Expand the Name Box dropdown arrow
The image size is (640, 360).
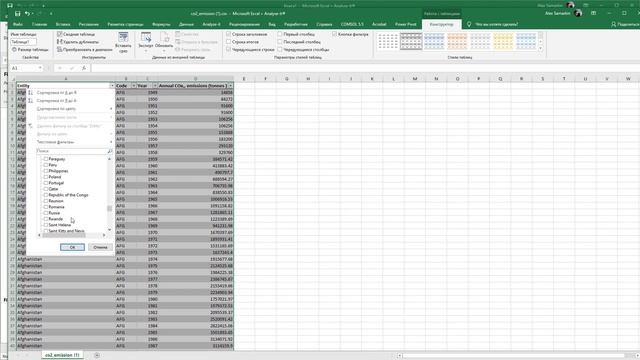coord(40,68)
